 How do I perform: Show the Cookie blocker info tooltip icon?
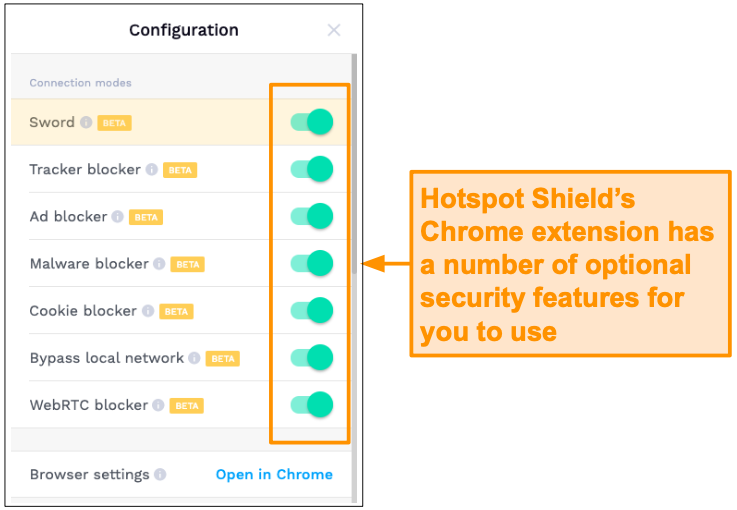(x=148, y=311)
